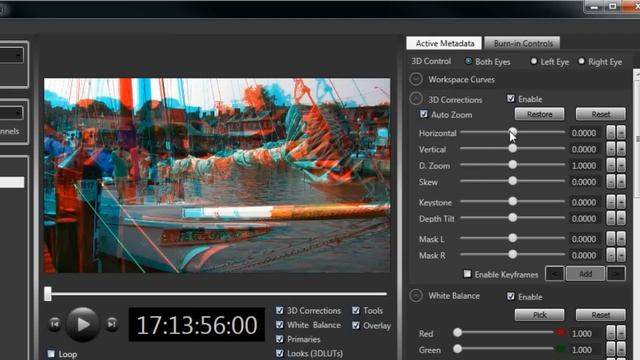Screen dimensions: 640x360
Task: Toggle the Looks (3DLUTs) checkbox
Action: 280,353
